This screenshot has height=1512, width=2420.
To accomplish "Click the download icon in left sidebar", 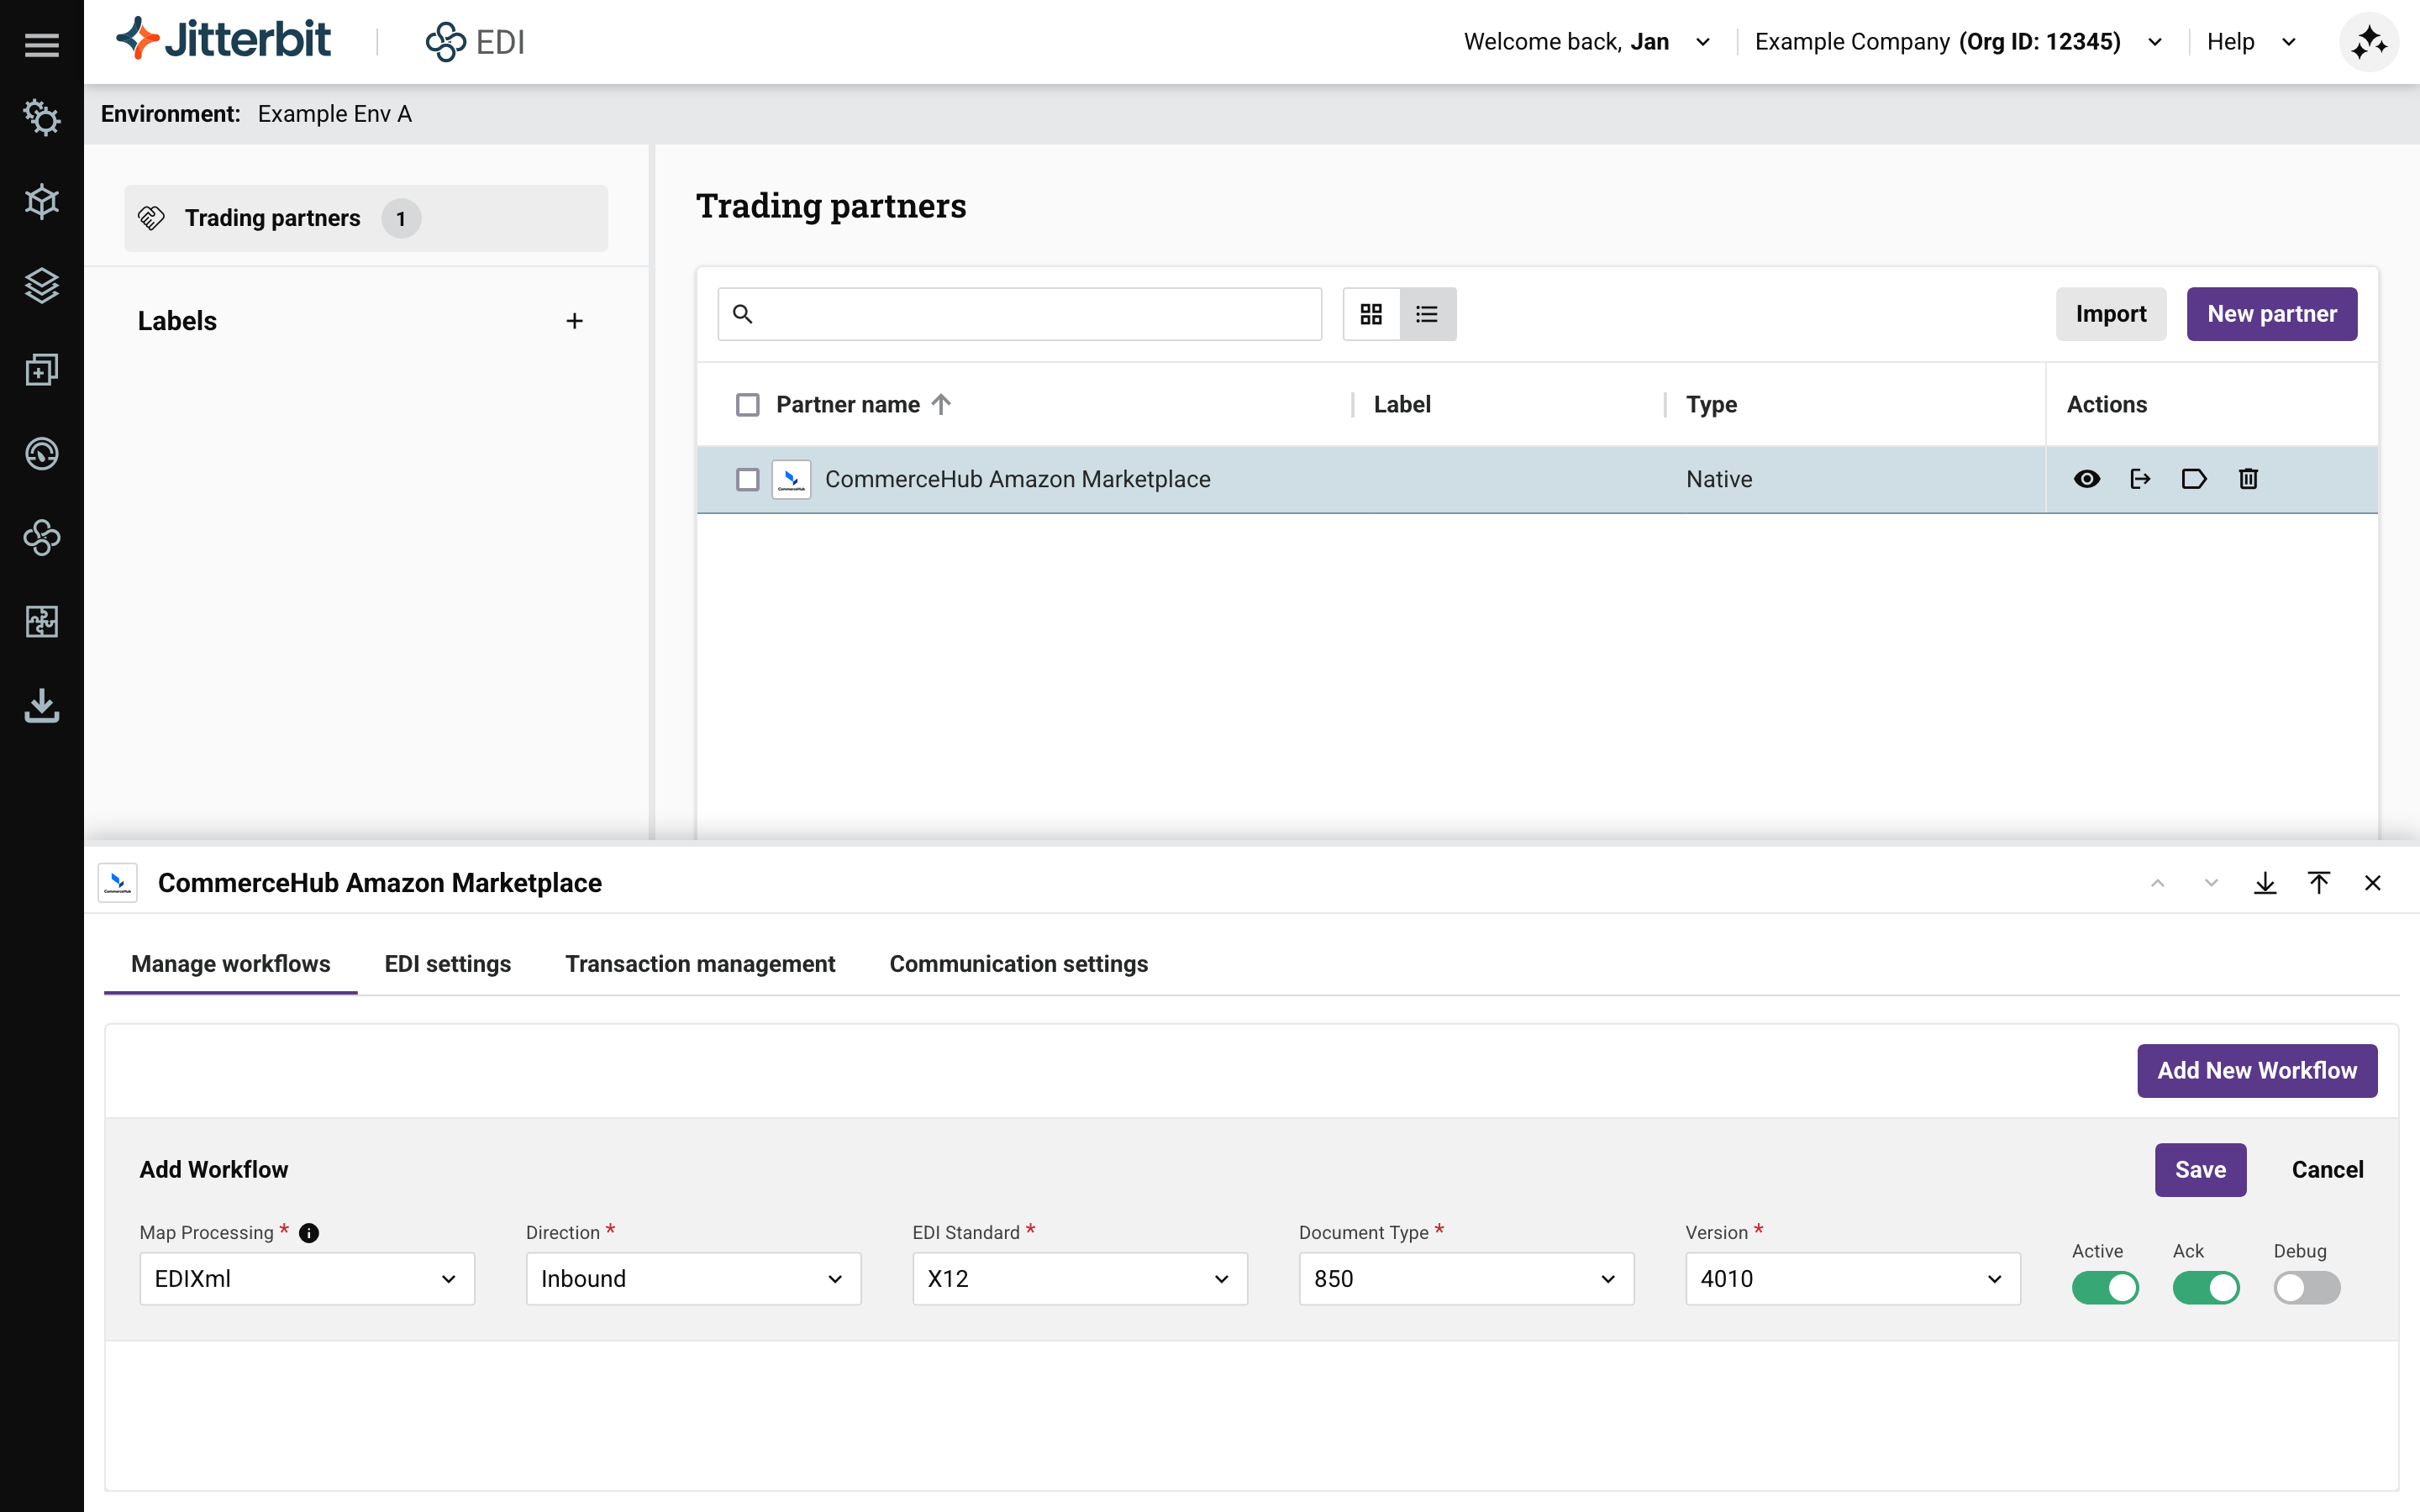I will coord(41,705).
